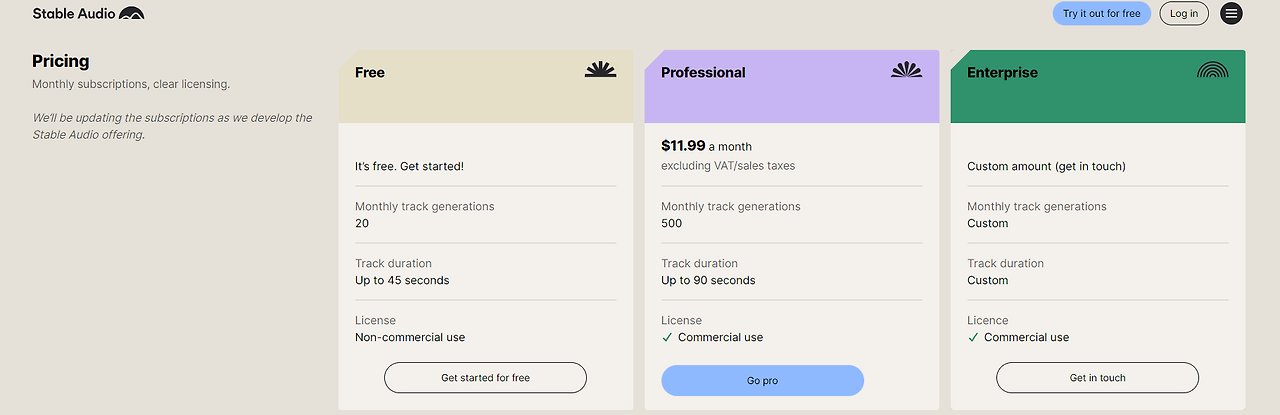The height and width of the screenshot is (415, 1280).
Task: Click Custom amount (get in touch) text
Action: pos(1046,167)
